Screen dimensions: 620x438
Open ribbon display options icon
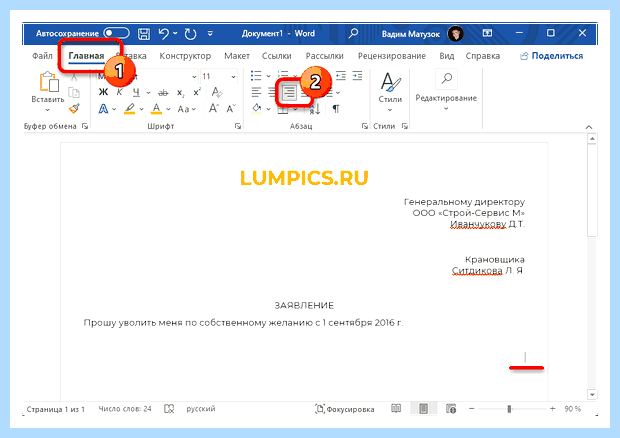(487, 33)
